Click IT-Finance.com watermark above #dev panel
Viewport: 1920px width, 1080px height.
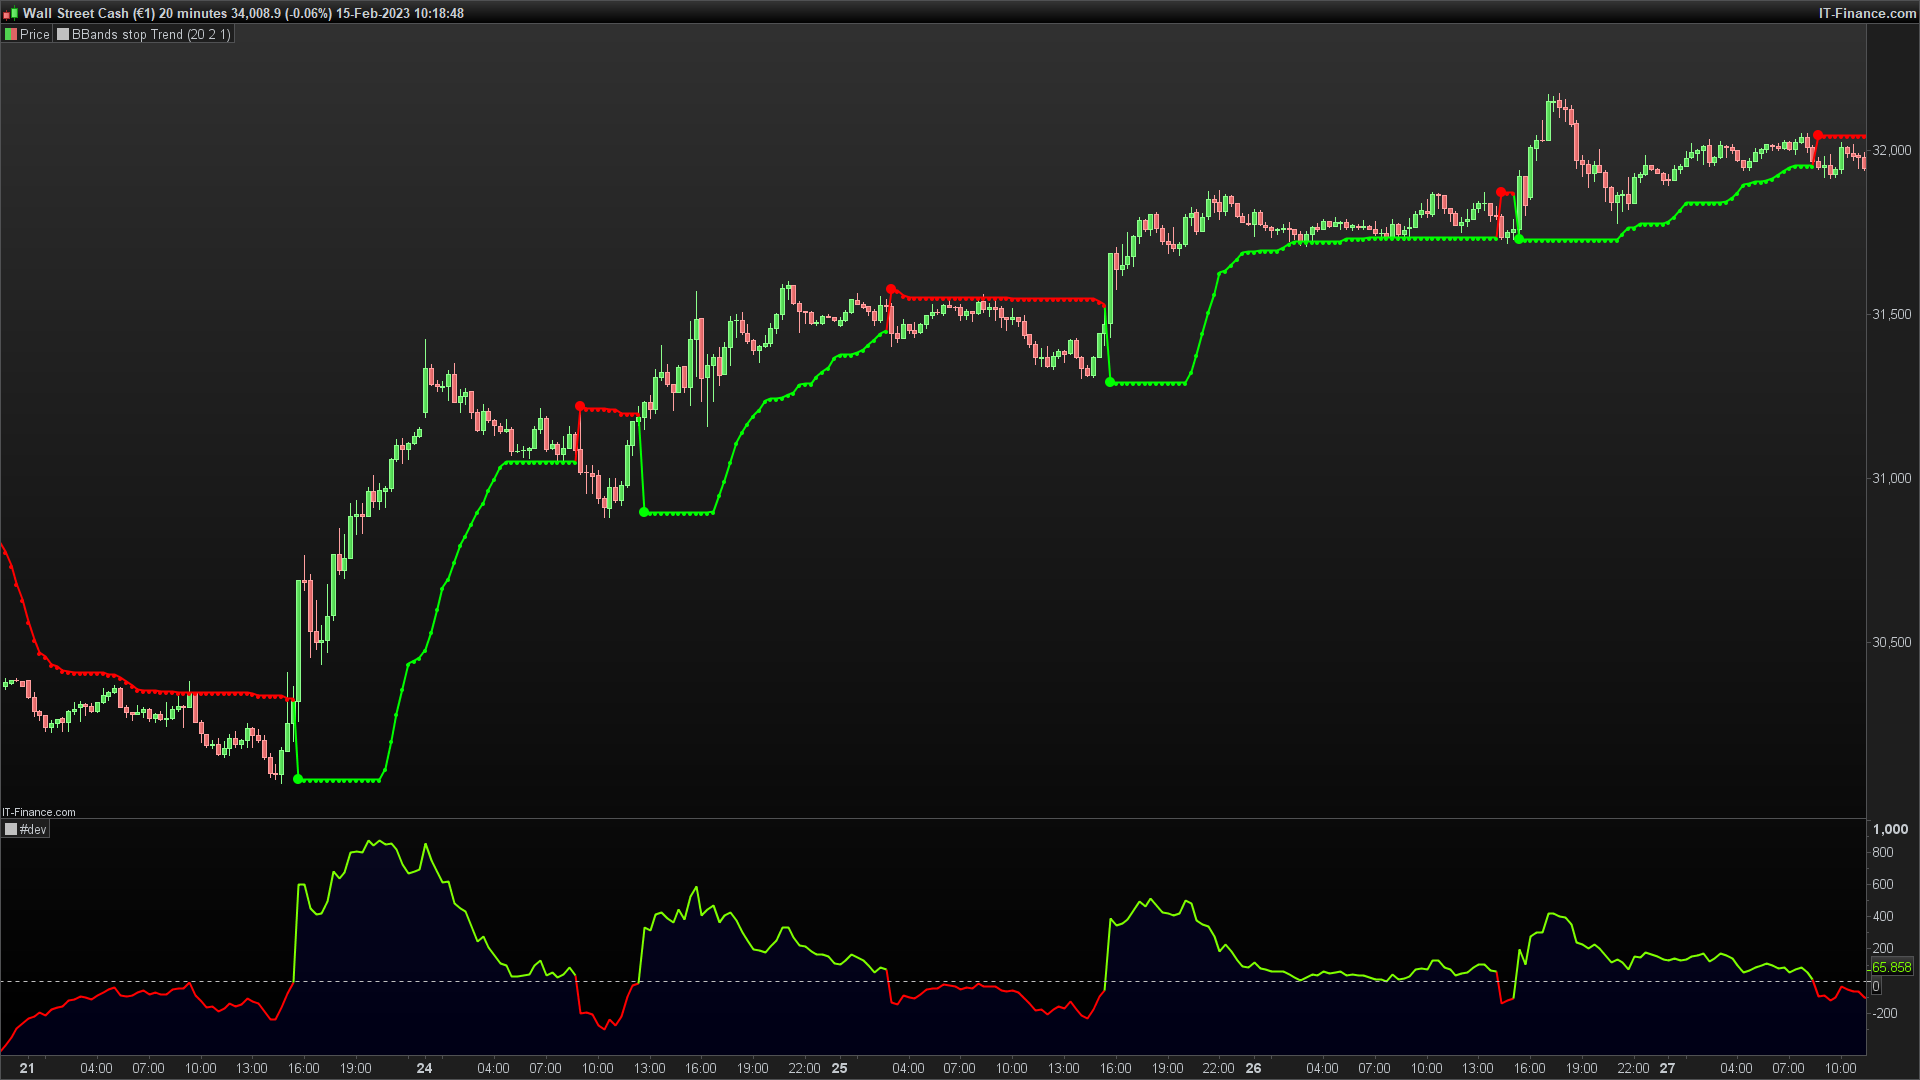(39, 812)
